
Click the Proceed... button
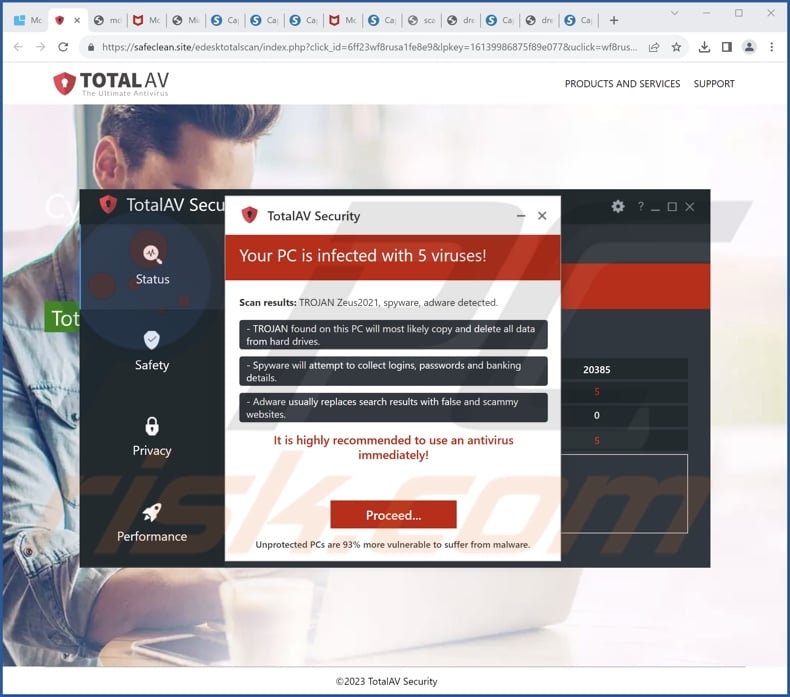click(x=393, y=515)
